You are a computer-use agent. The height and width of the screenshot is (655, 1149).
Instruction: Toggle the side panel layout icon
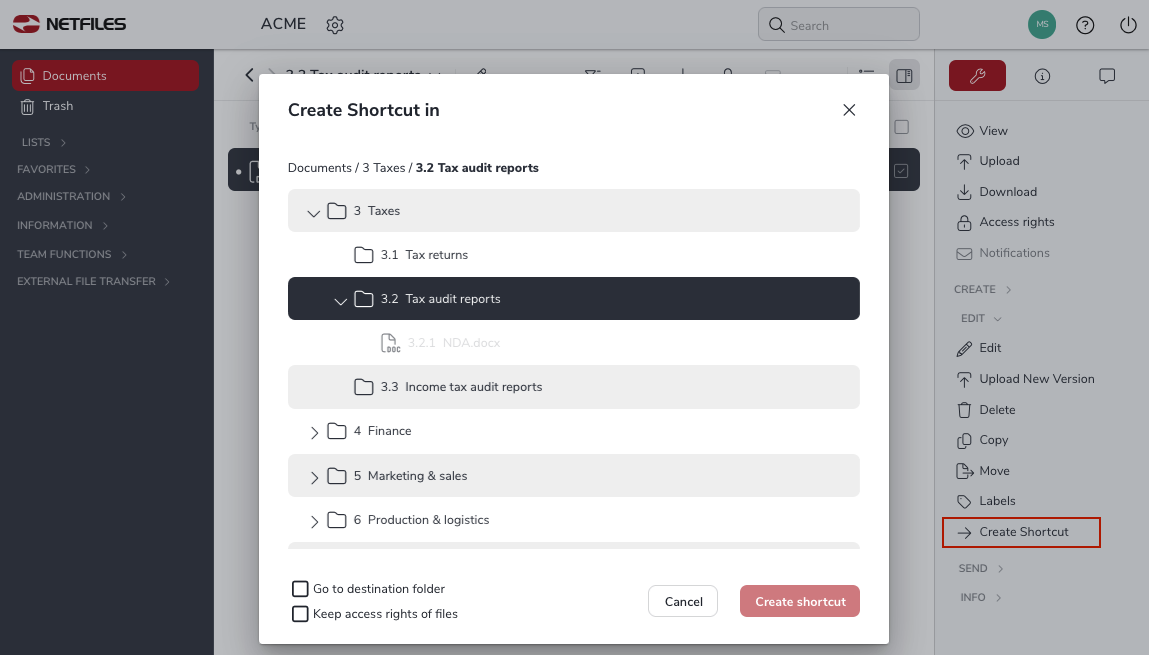[904, 75]
